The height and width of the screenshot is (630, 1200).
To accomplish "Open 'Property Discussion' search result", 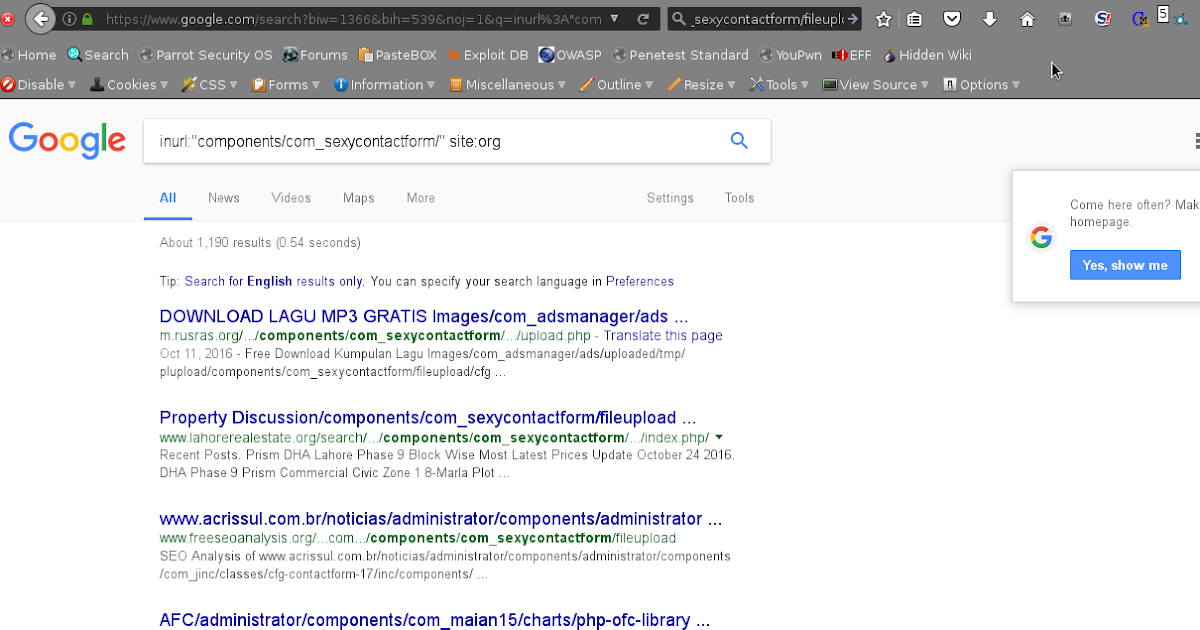I will pos(428,417).
